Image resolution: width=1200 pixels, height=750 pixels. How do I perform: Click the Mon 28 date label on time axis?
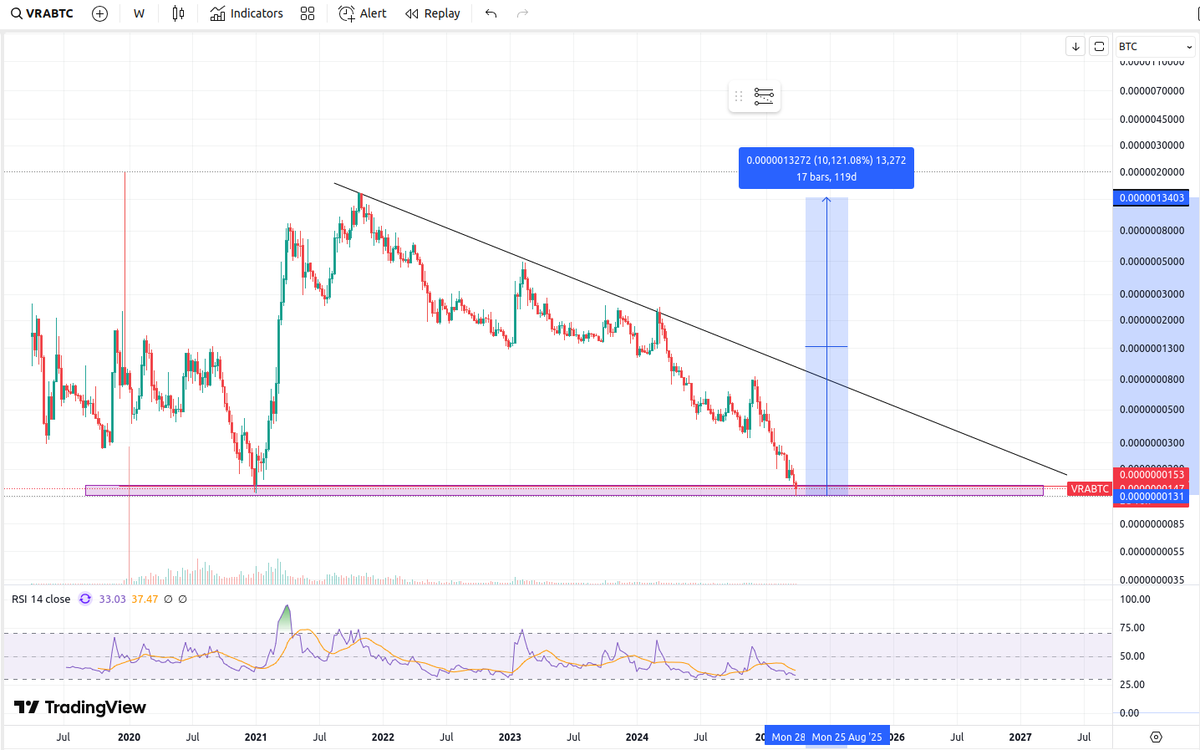(786, 737)
